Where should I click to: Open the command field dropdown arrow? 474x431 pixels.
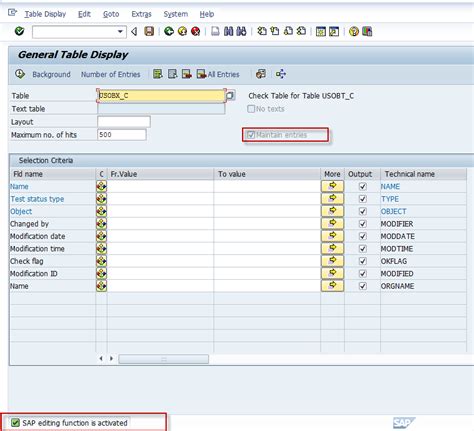click(120, 32)
